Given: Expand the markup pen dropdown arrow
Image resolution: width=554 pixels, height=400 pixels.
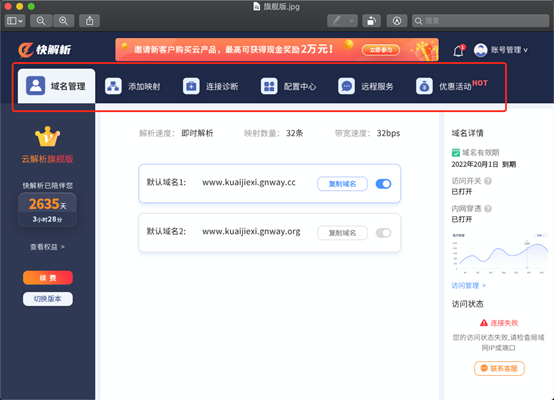Looking at the screenshot, I should coord(352,21).
